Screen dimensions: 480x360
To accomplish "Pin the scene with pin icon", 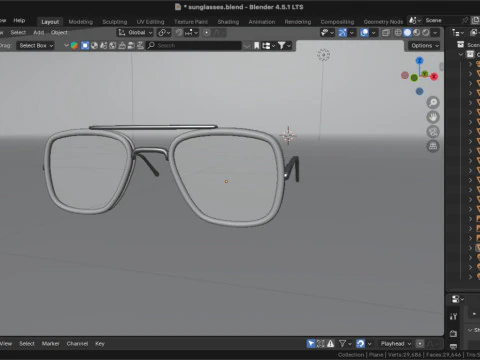I will [465, 20].
